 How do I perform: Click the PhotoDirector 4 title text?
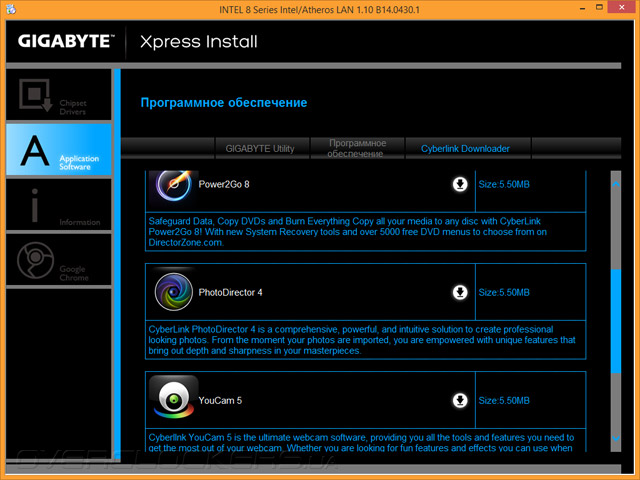(x=230, y=292)
